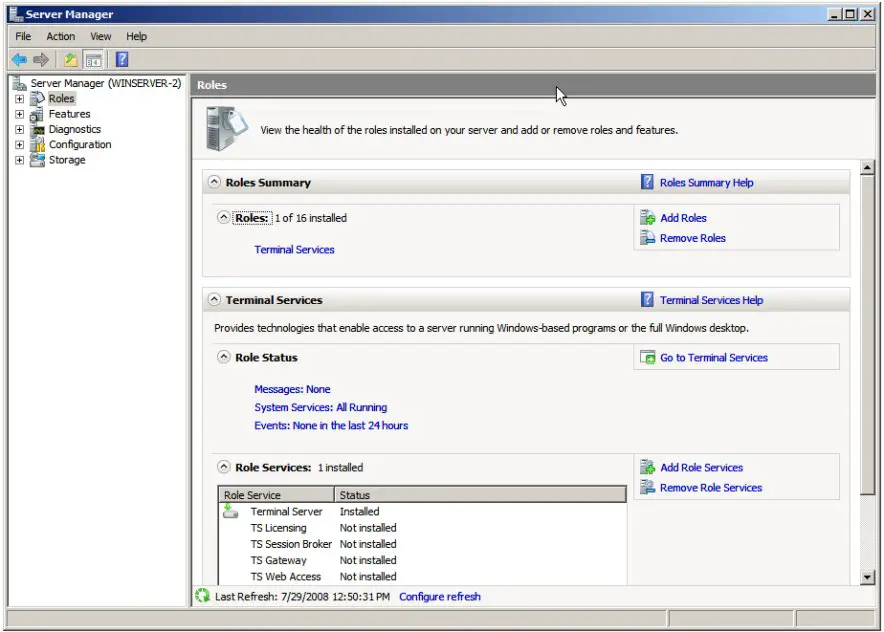
Task: Select the TS Gateway row in Role Services table
Action: (x=278, y=560)
